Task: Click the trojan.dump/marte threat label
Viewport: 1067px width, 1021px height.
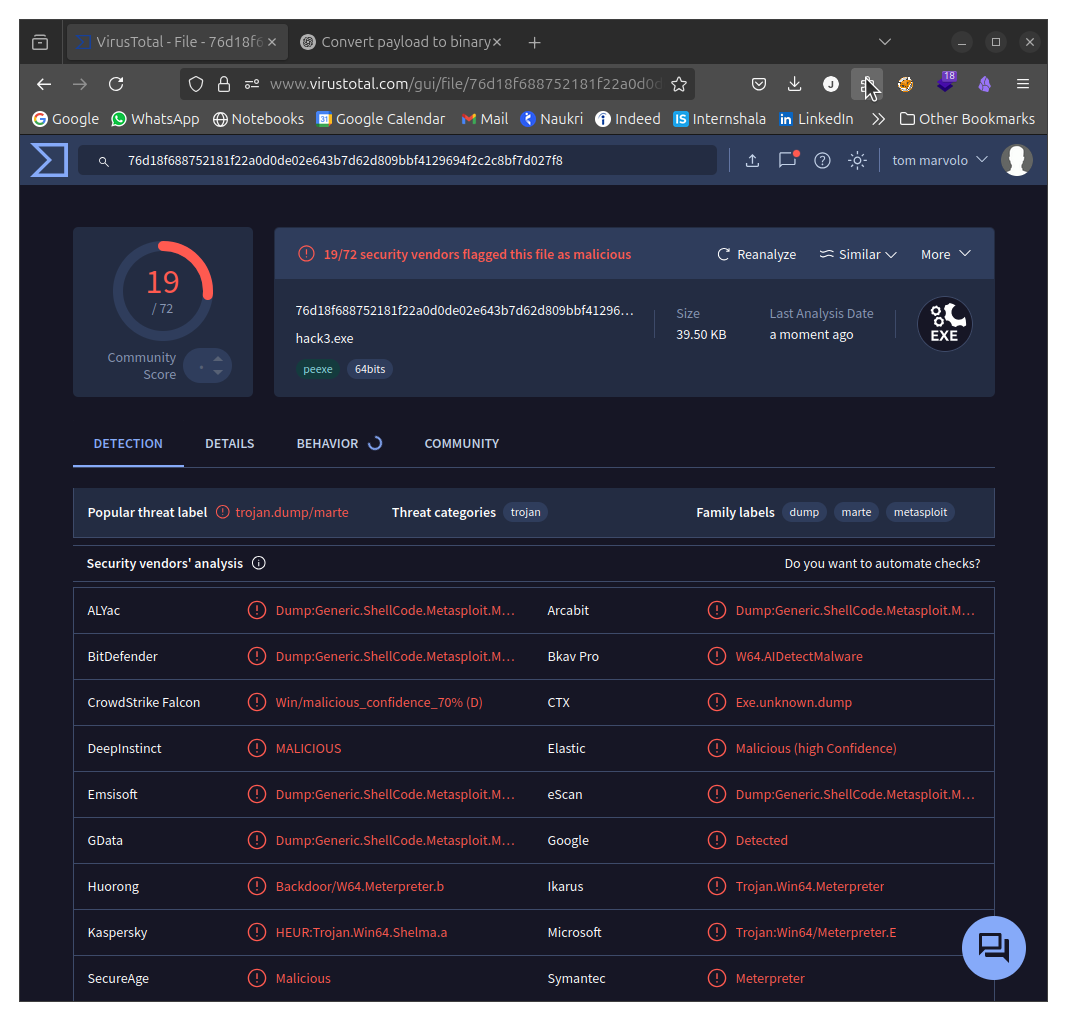Action: pos(291,513)
